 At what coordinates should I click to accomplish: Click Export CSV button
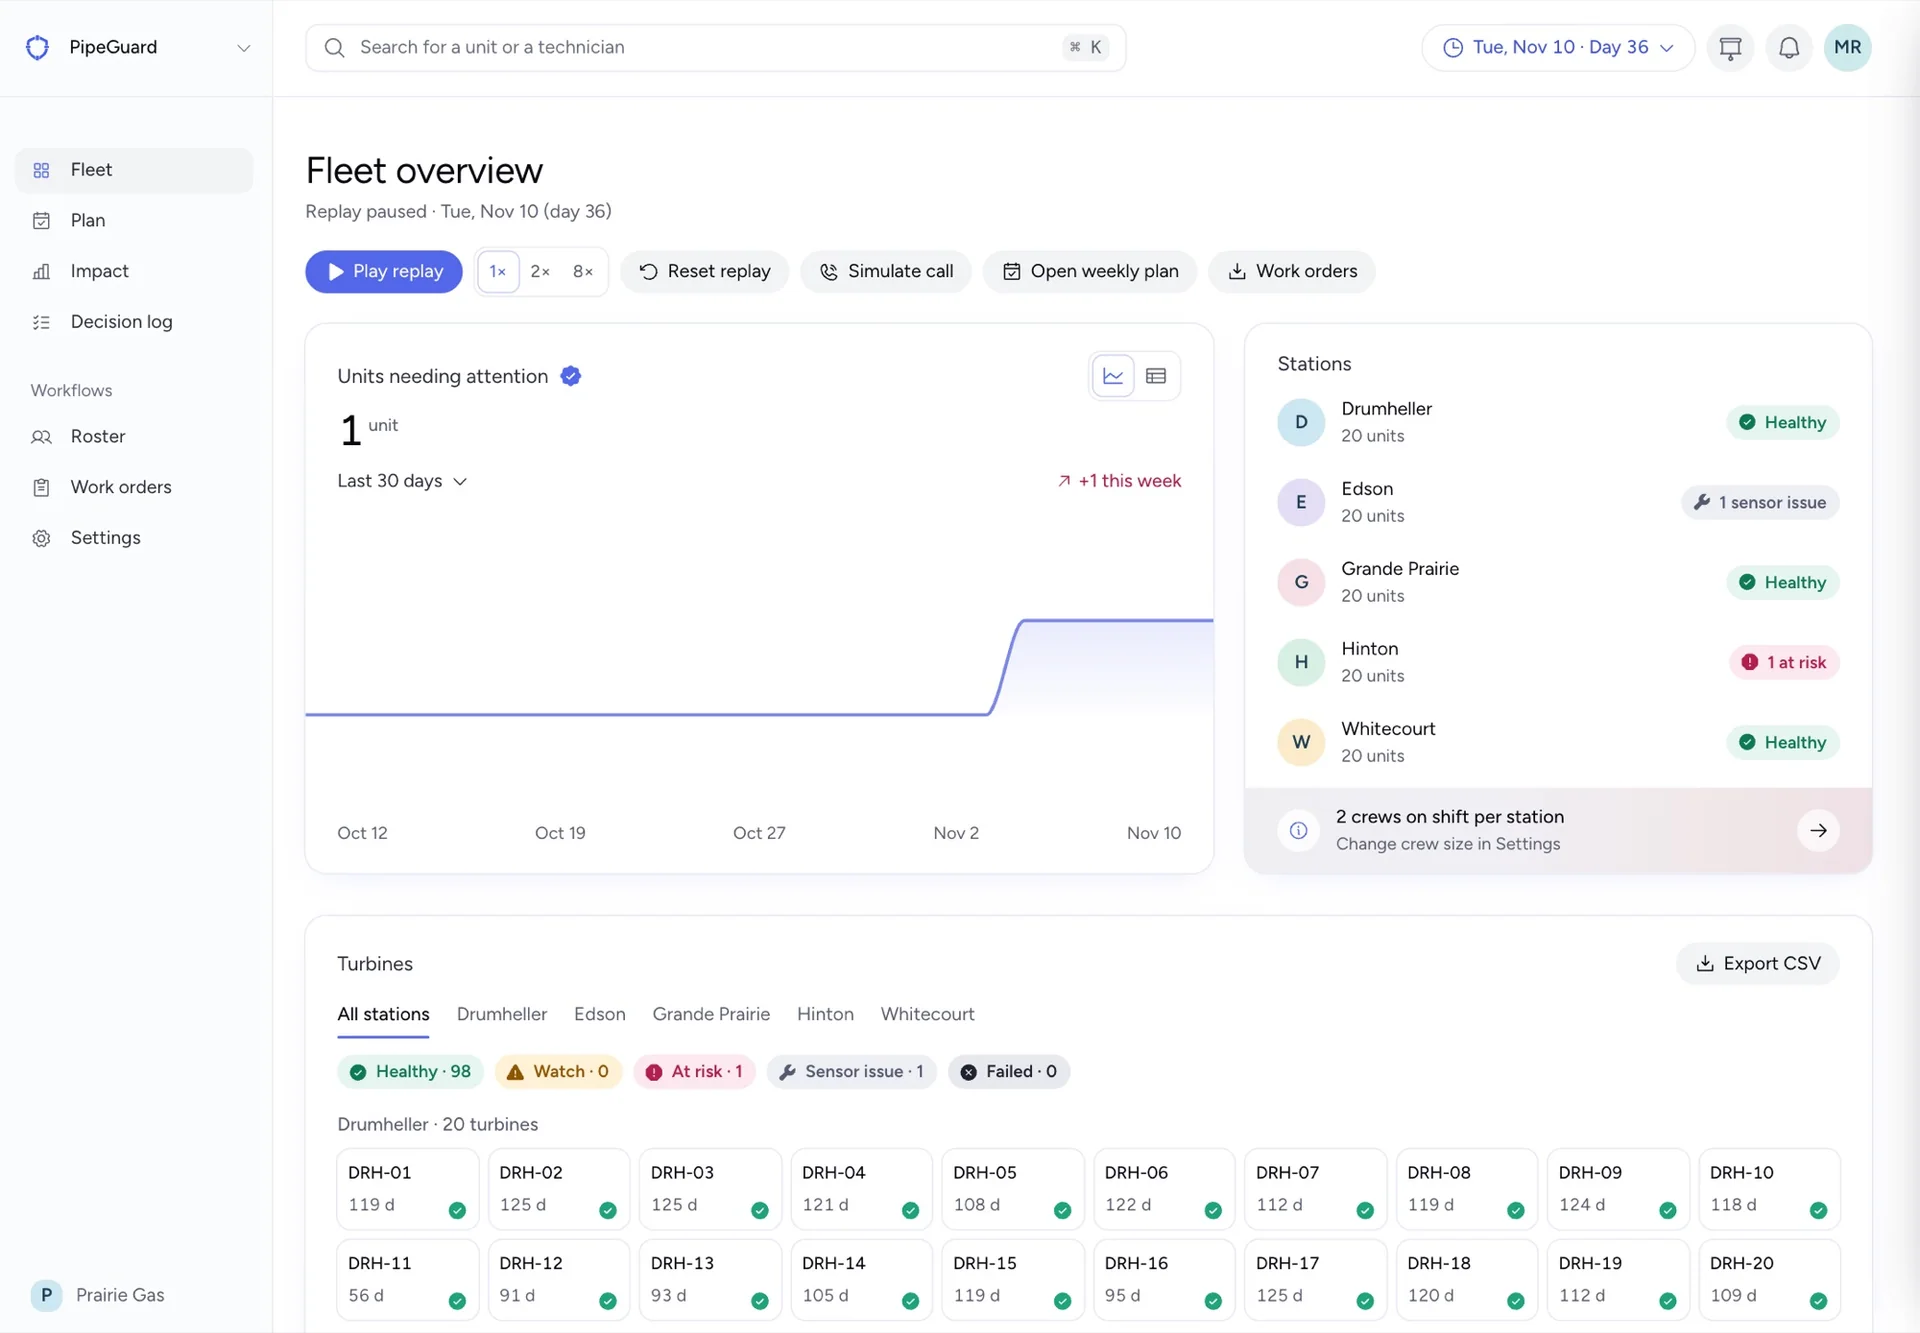click(x=1758, y=963)
